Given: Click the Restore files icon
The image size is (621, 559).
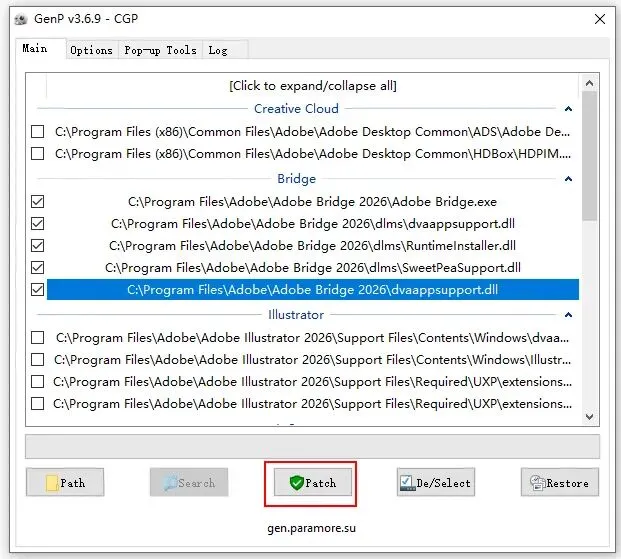Looking at the screenshot, I should click(x=537, y=483).
